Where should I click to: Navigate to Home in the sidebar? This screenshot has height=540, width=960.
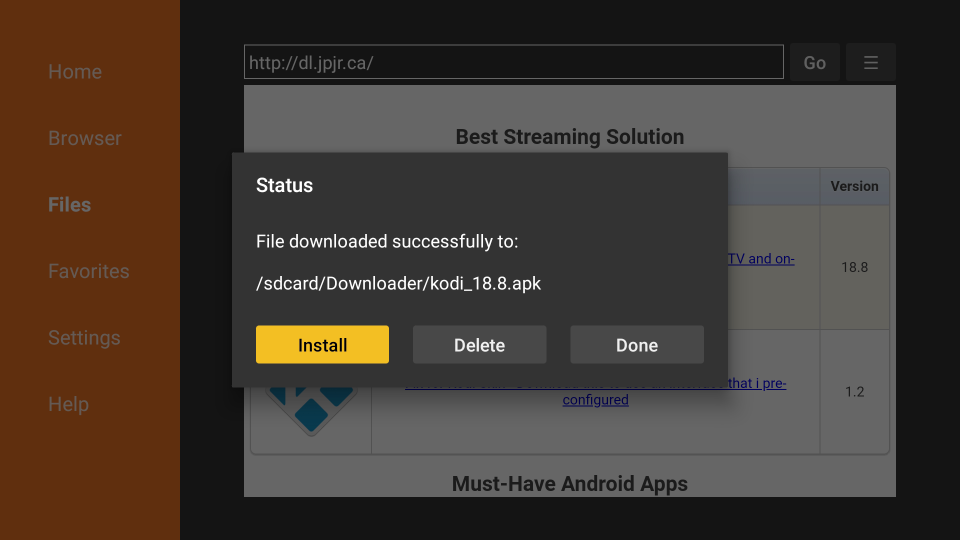(75, 72)
